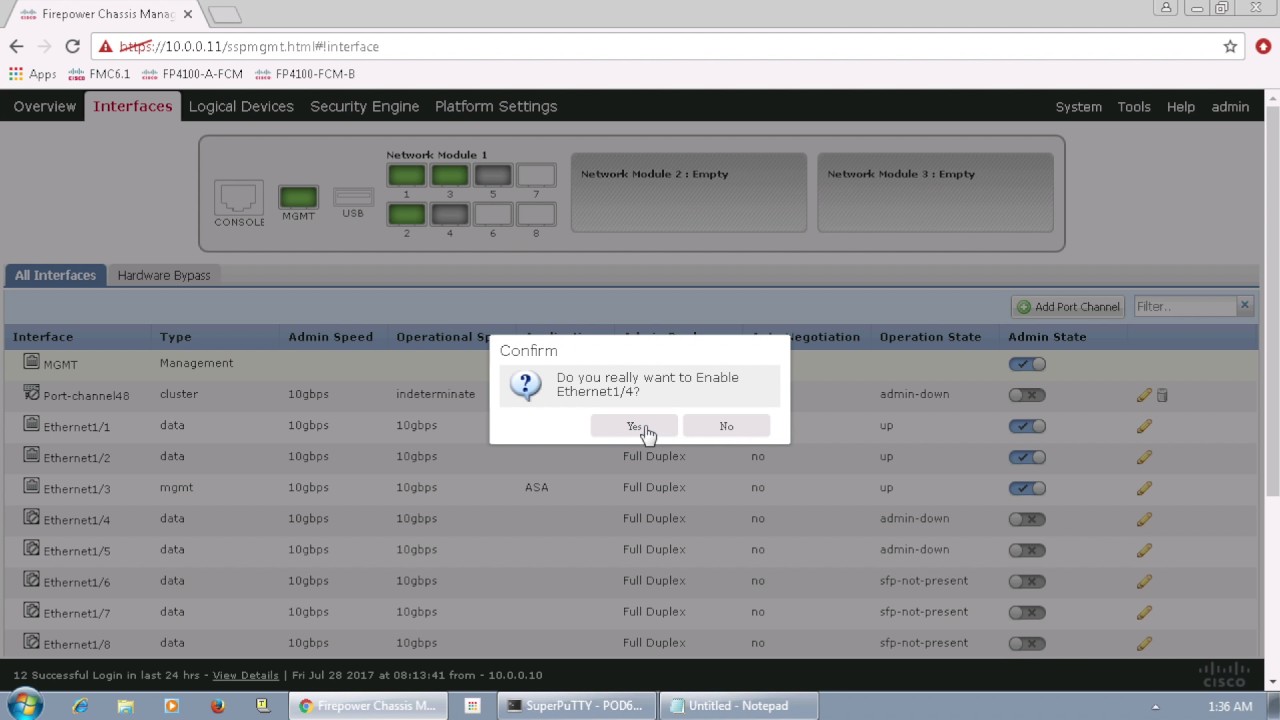
Task: Edit Ethernet1/5 with pencil icon
Action: [x=1144, y=550]
